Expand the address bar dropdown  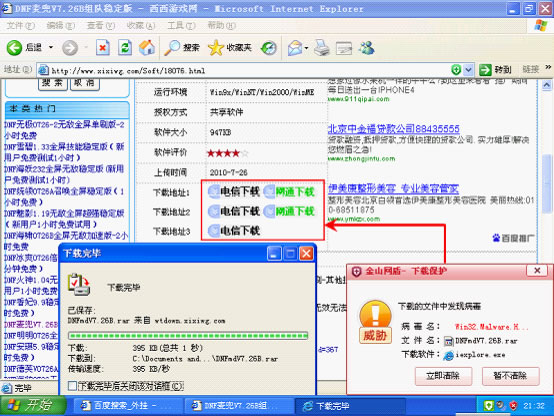point(468,70)
